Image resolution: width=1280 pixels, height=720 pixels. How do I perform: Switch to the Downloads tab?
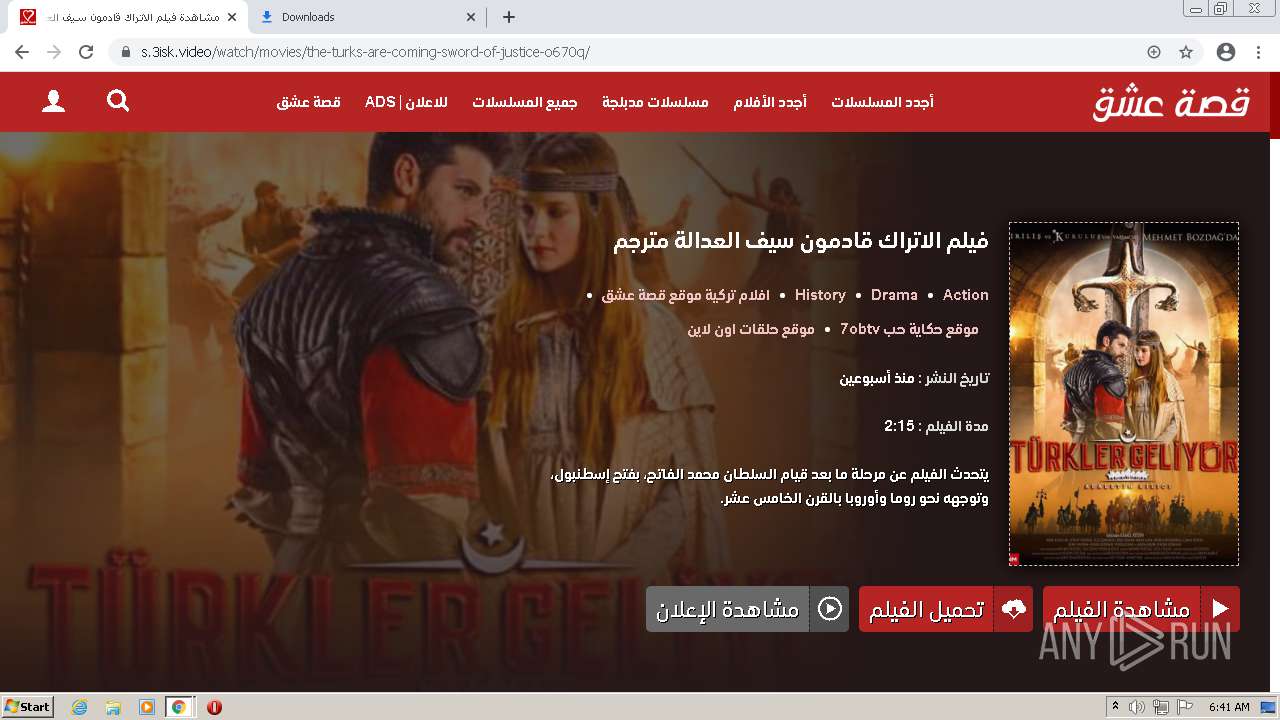pyautogui.click(x=367, y=17)
